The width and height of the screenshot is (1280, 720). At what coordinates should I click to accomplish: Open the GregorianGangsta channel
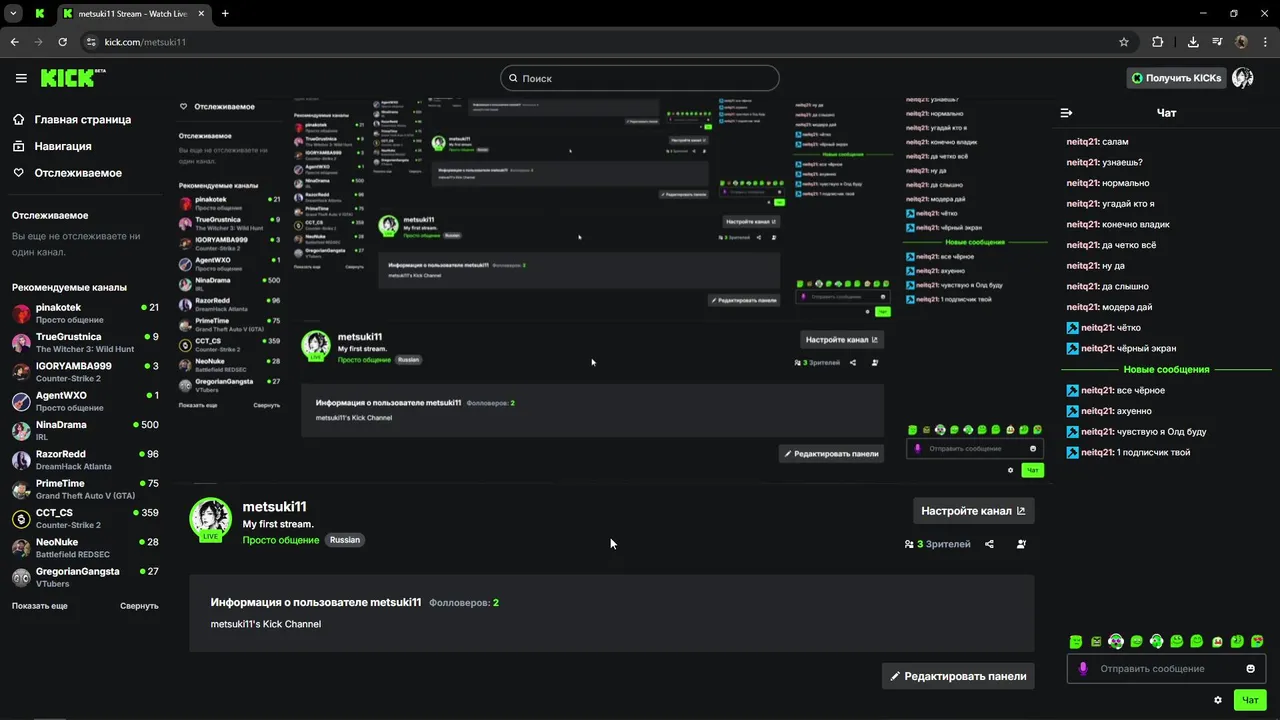[85, 577]
